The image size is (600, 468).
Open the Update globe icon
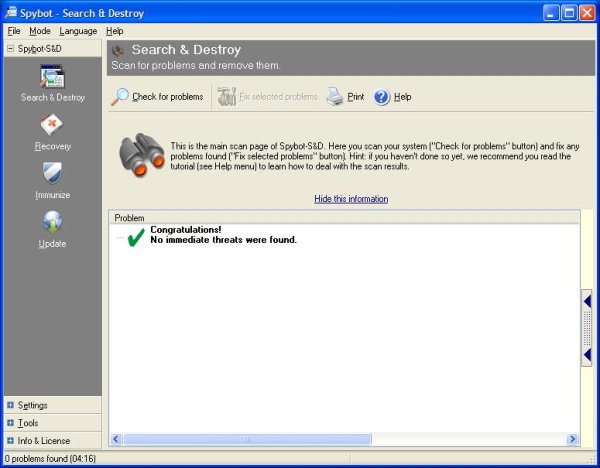pyautogui.click(x=52, y=223)
